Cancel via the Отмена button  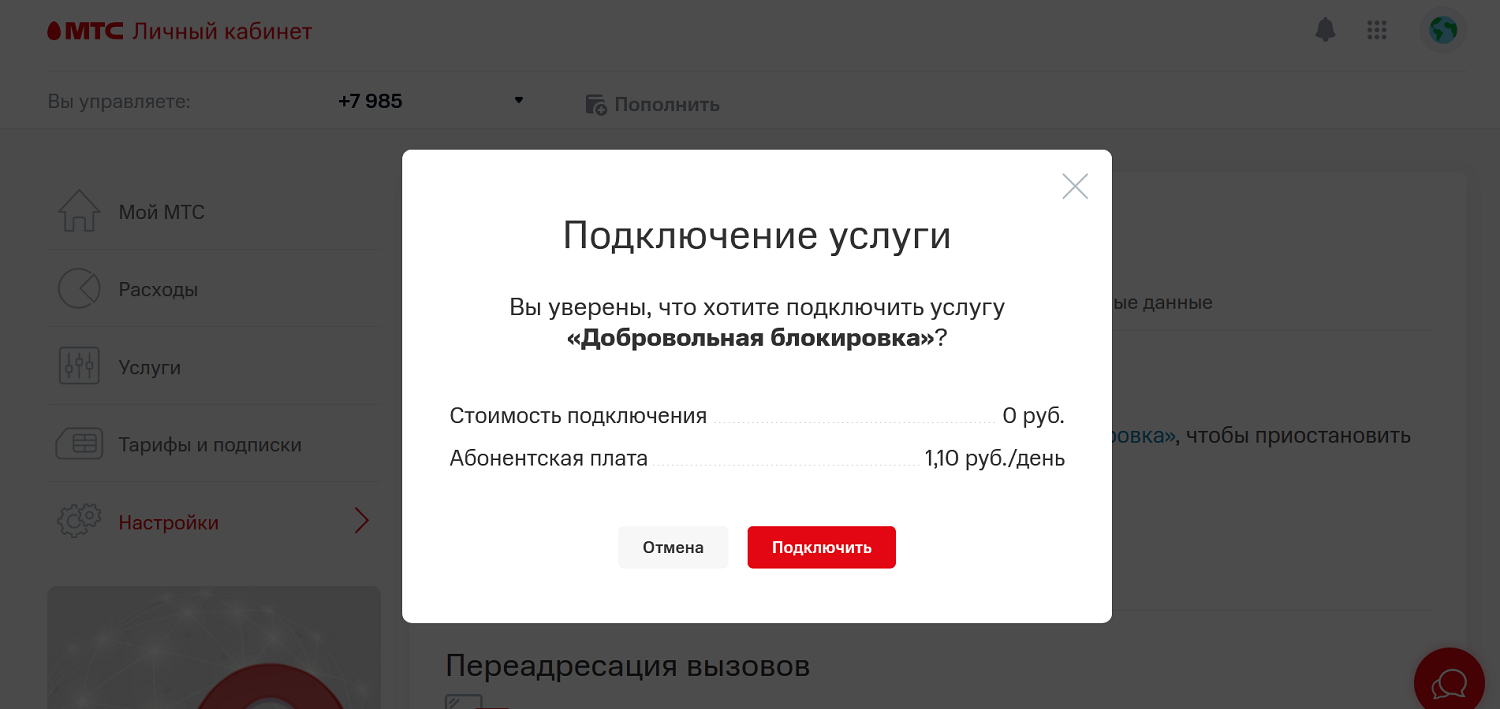673,547
